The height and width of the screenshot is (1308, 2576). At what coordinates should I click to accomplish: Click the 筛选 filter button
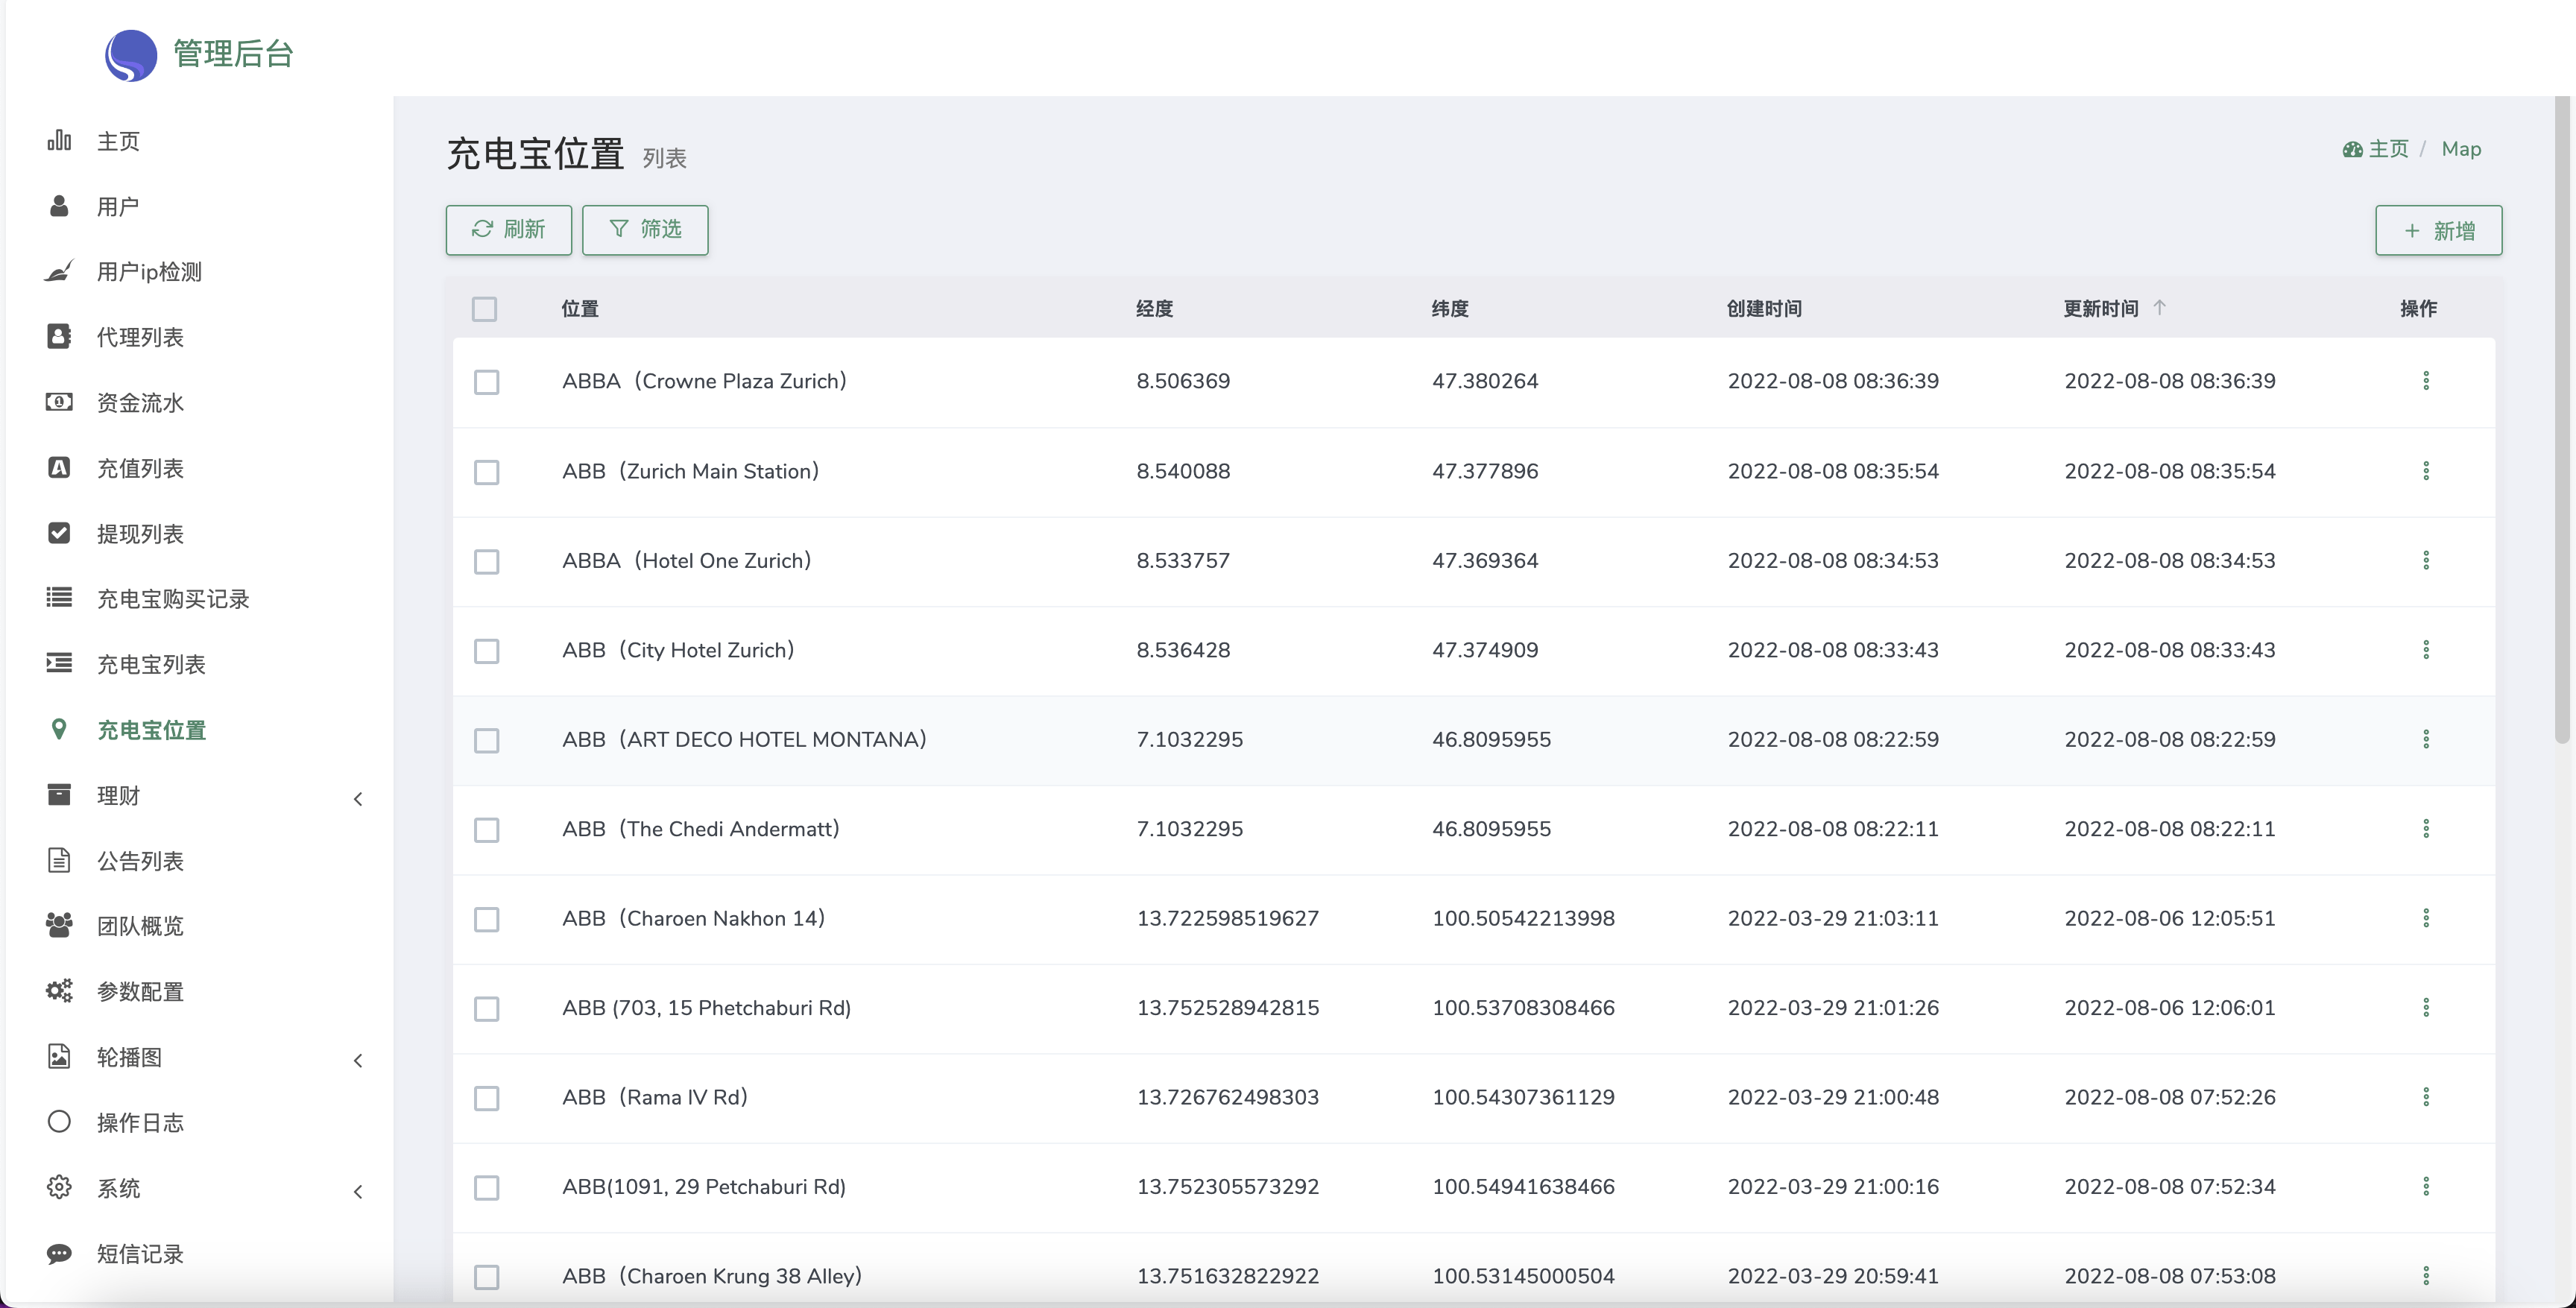[x=645, y=230]
